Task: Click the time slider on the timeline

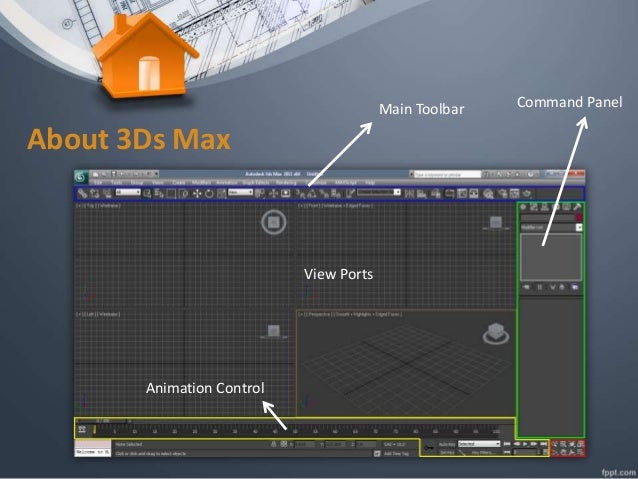Action: [103, 420]
